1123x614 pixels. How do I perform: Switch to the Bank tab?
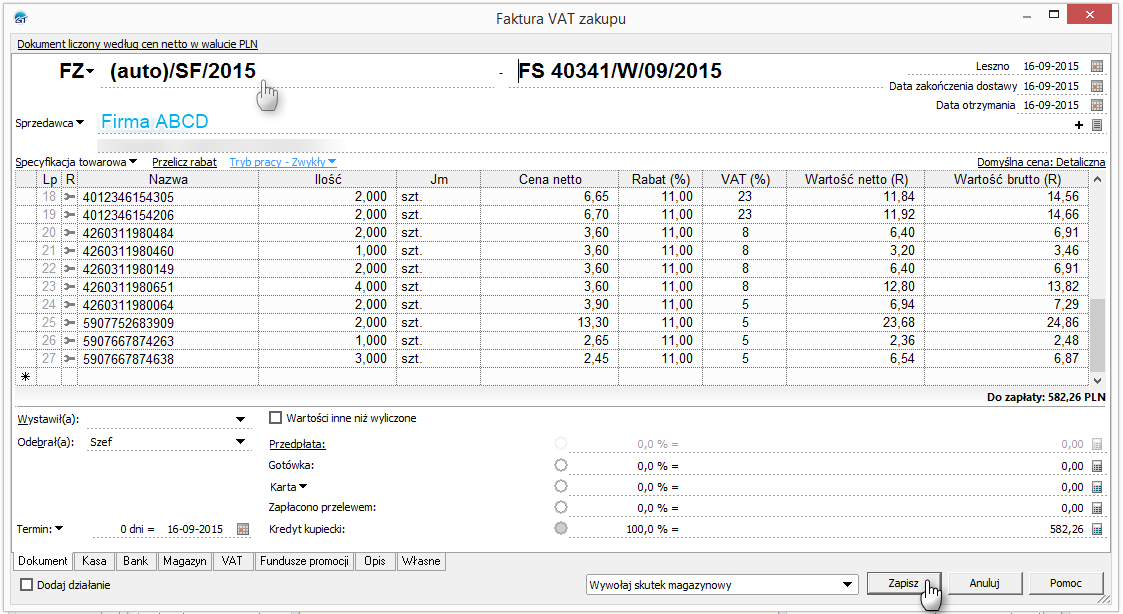pos(135,561)
